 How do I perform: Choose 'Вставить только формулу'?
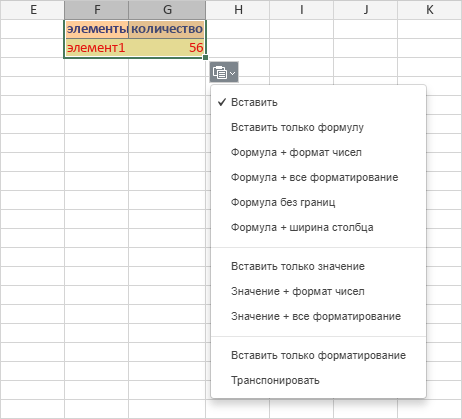(x=319, y=127)
